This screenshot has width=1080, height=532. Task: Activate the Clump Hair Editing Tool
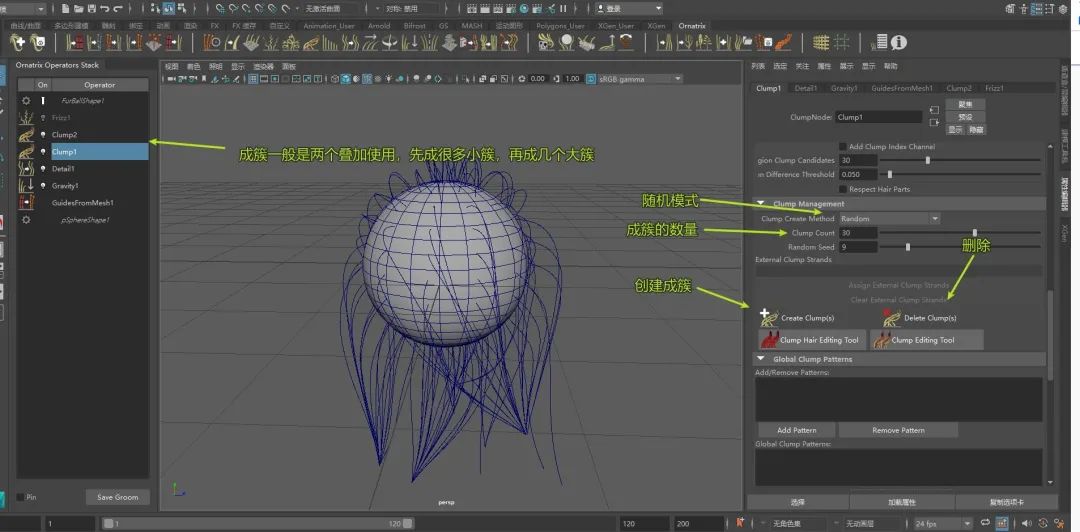tap(810, 340)
